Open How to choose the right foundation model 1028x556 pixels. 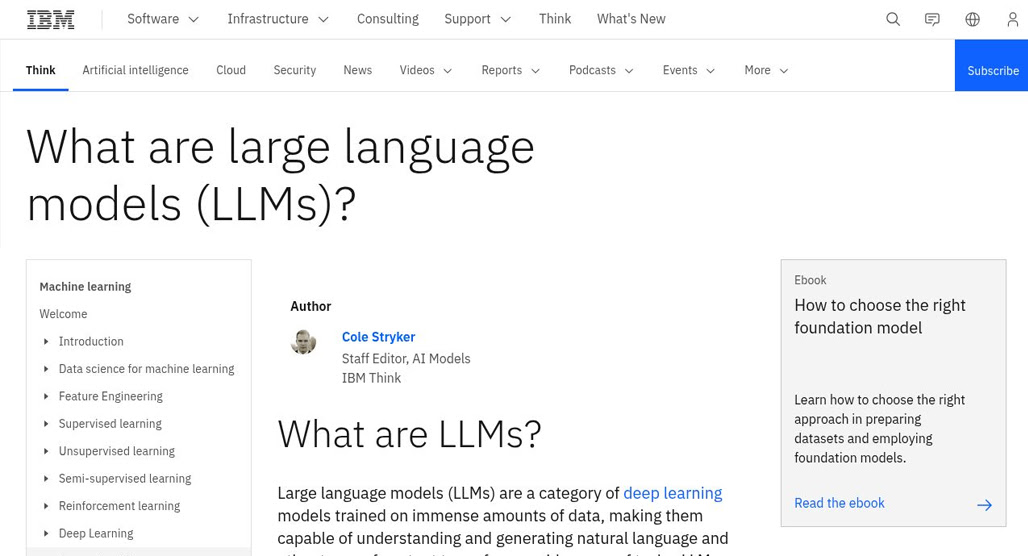coord(879,317)
